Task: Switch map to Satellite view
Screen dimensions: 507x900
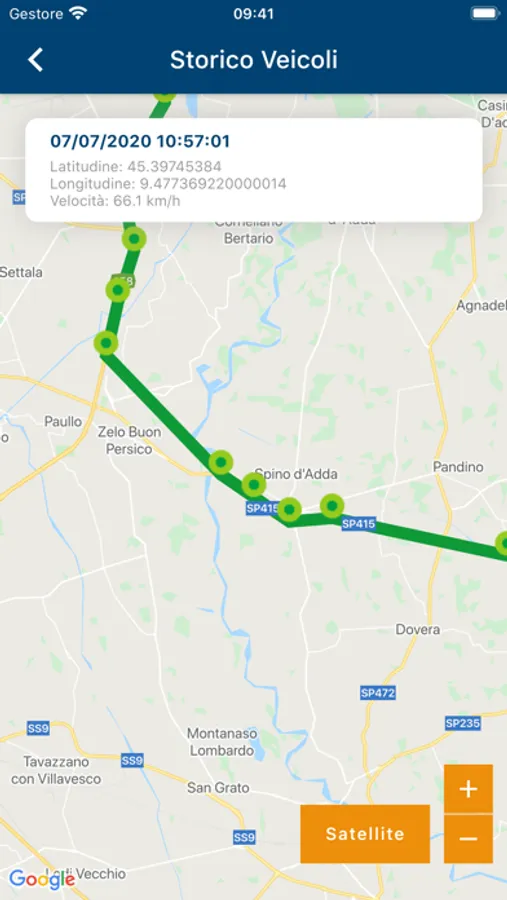Action: pos(365,833)
